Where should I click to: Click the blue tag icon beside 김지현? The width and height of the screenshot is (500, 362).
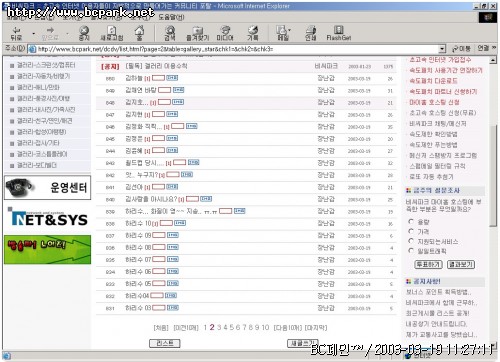tap(172, 114)
